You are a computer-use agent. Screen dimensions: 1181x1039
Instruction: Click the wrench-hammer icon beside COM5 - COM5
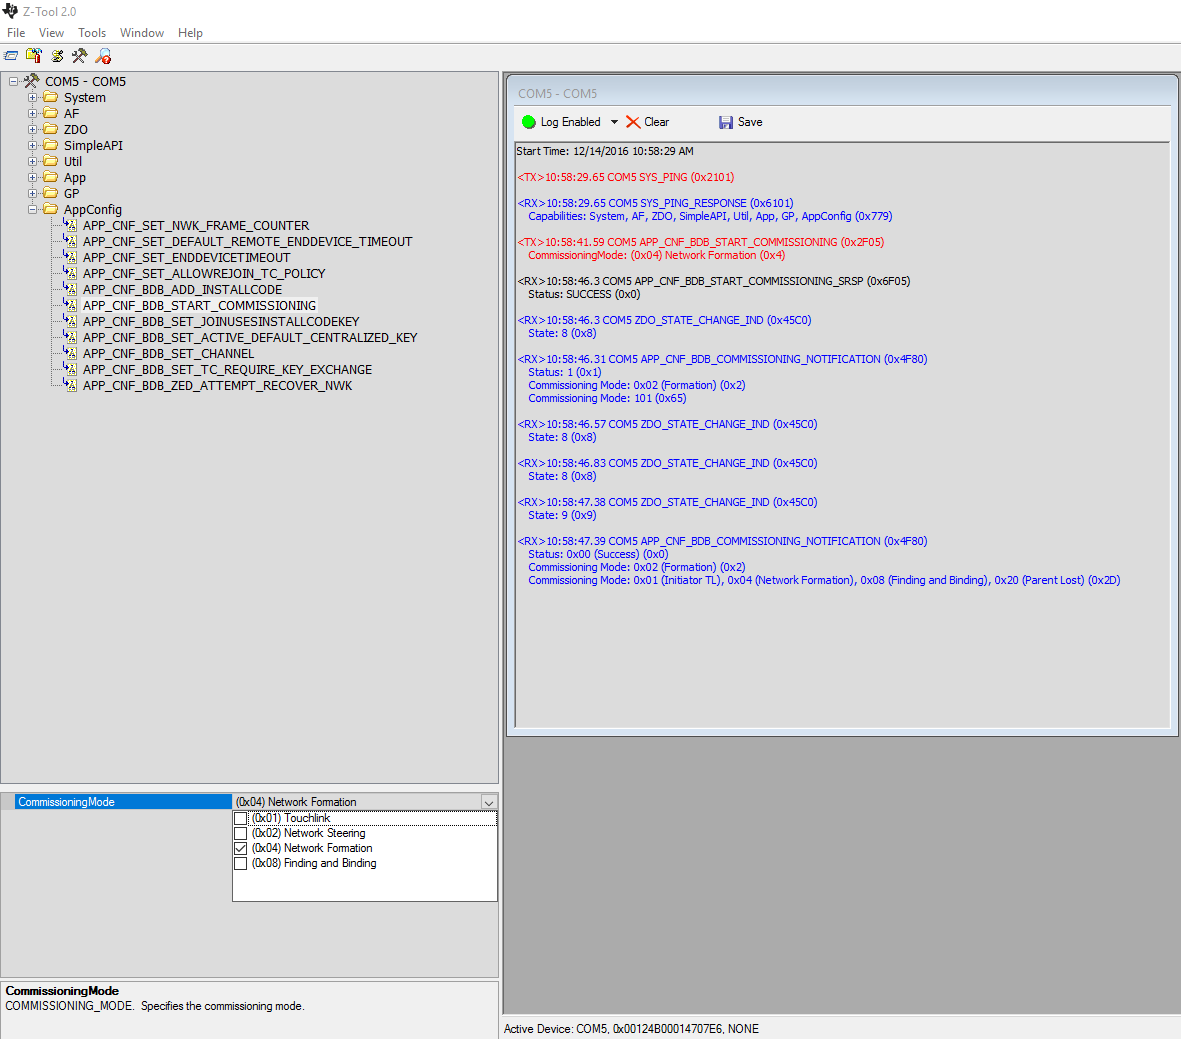click(x=32, y=81)
